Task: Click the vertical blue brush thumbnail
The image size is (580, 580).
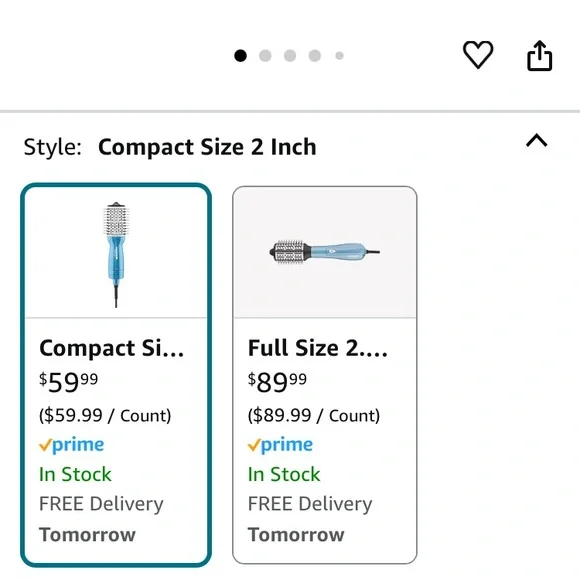Action: (116, 254)
